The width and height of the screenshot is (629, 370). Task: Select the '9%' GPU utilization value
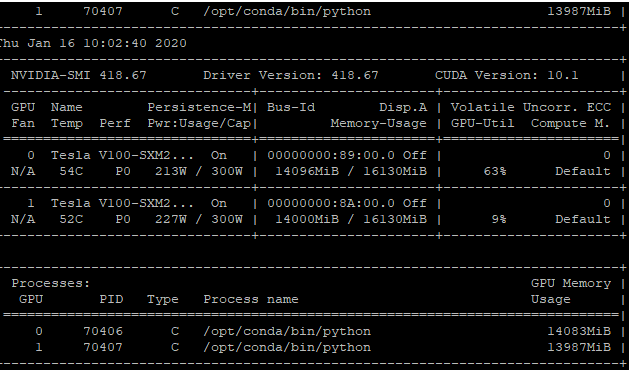pyautogui.click(x=499, y=220)
